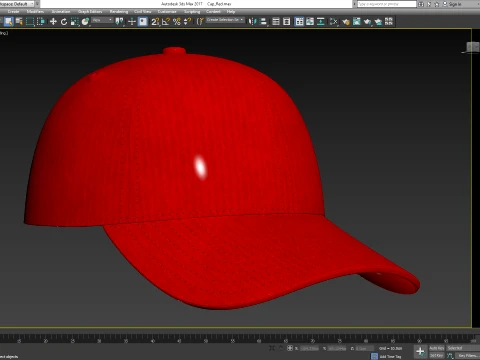Activate the Select and Place tool
This screenshot has width=480, height=360.
point(85,22)
